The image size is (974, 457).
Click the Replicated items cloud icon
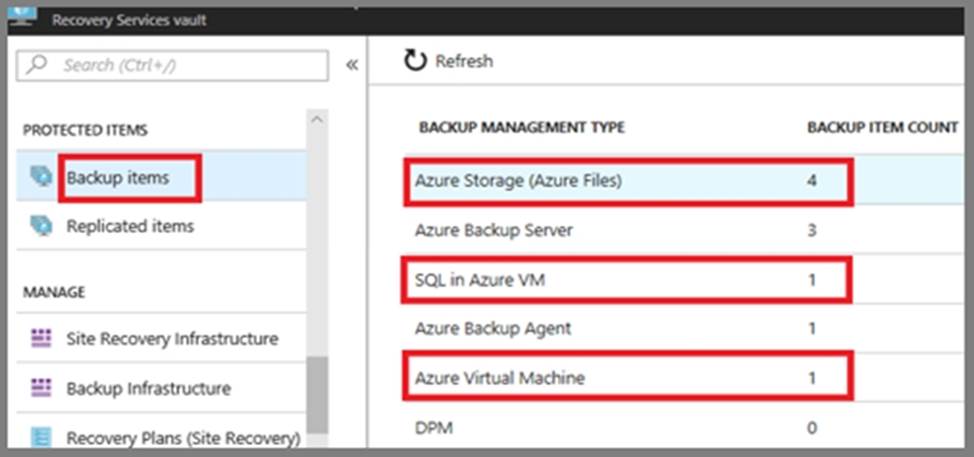click(40, 225)
